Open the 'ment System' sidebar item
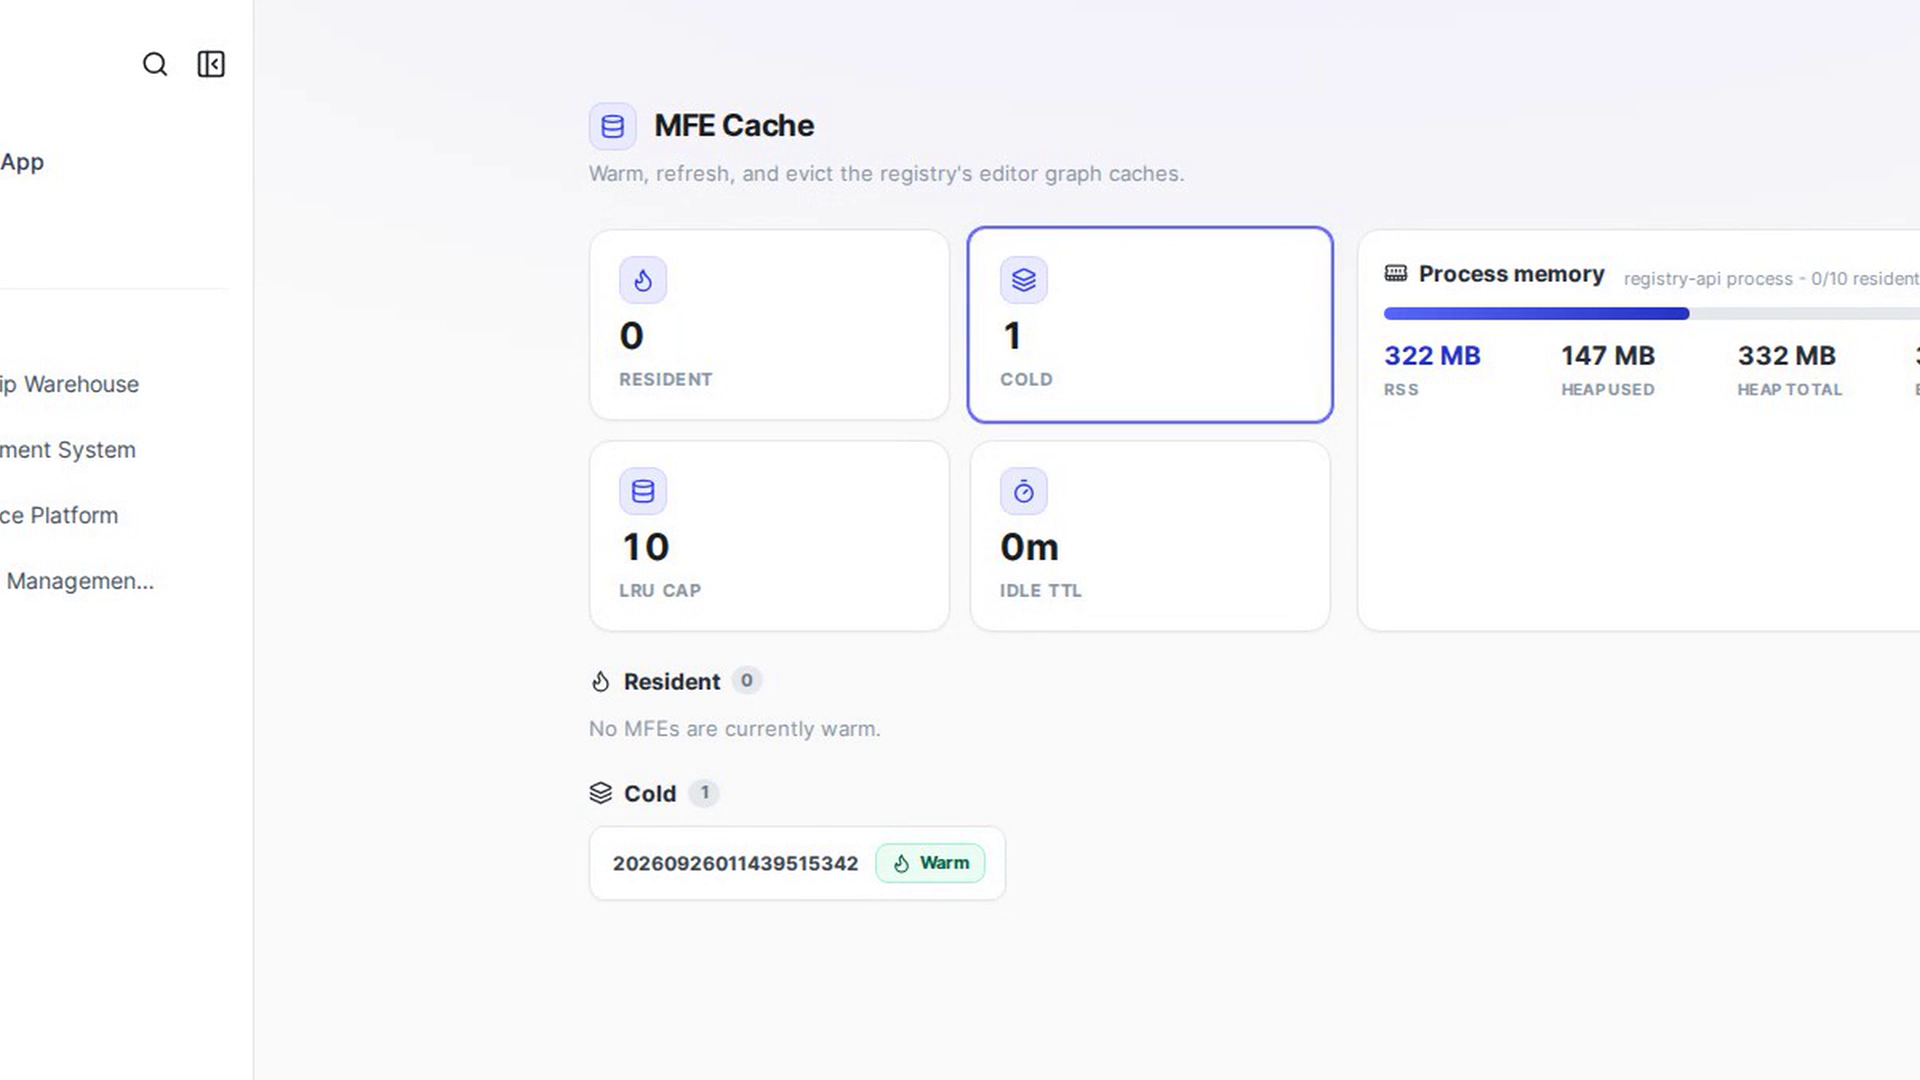Viewport: 1920px width, 1080px height. click(x=68, y=450)
